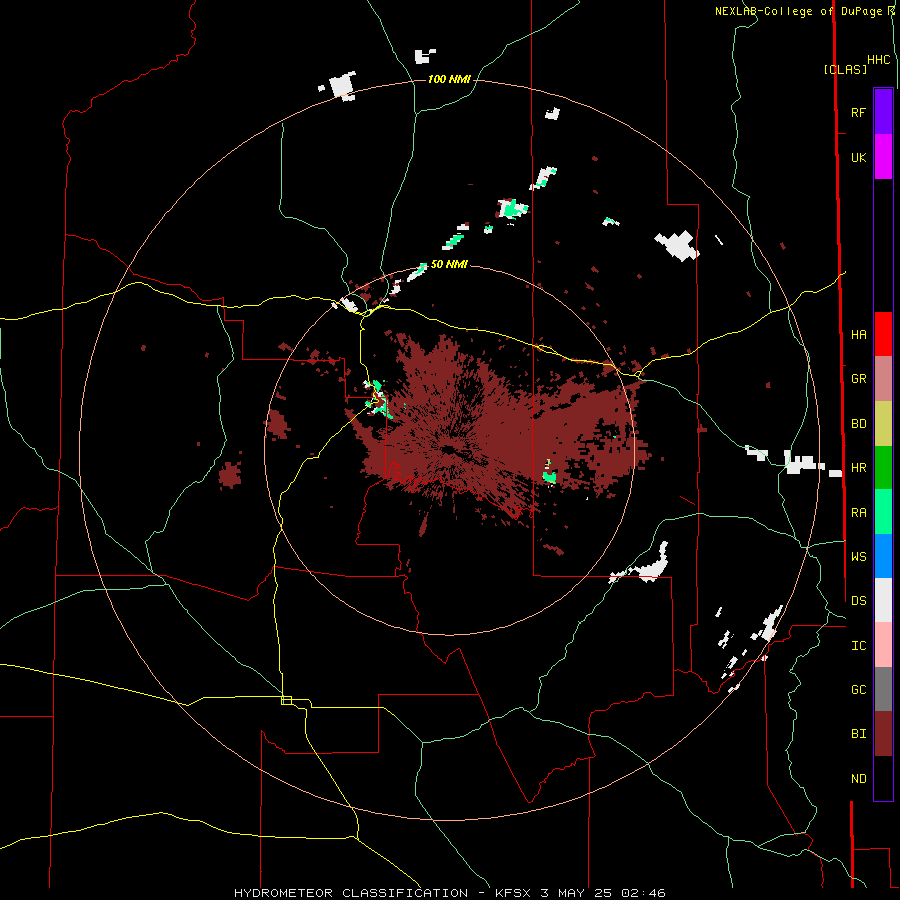
Task: Click the "3 MAY 25 02:46" timestamp
Action: pyautogui.click(x=603, y=893)
